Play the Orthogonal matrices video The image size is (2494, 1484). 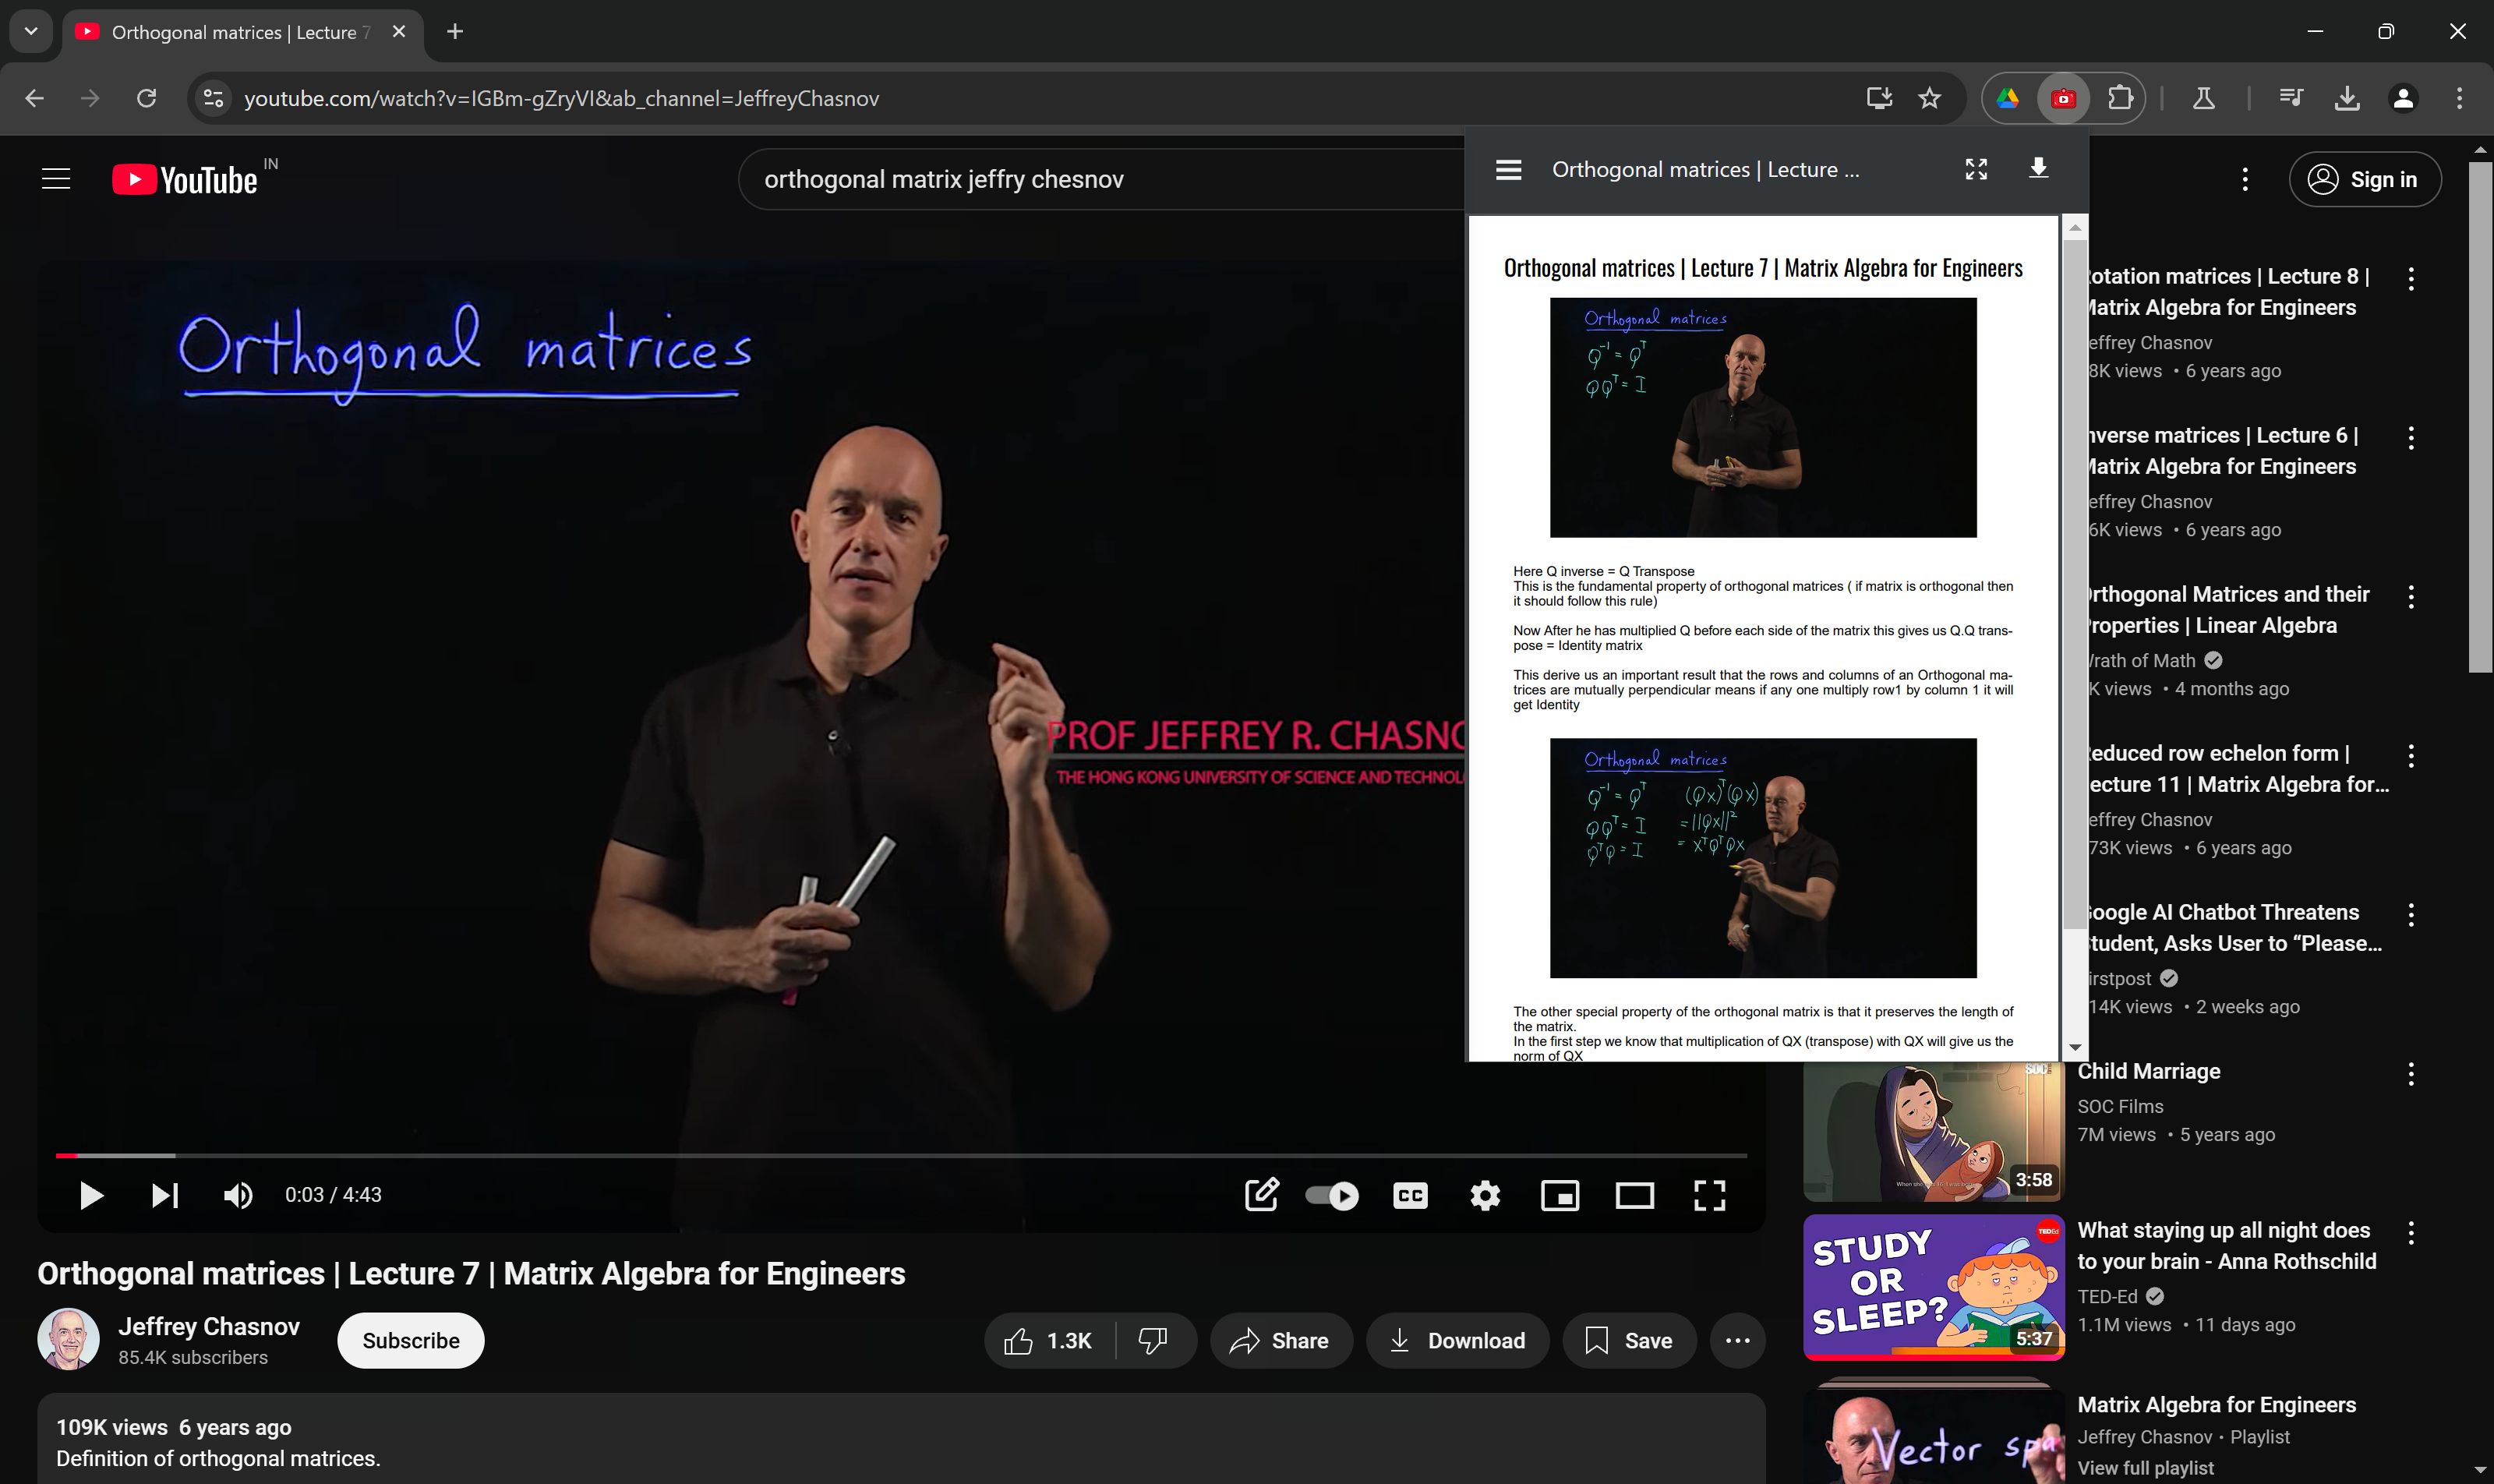pyautogui.click(x=91, y=1195)
